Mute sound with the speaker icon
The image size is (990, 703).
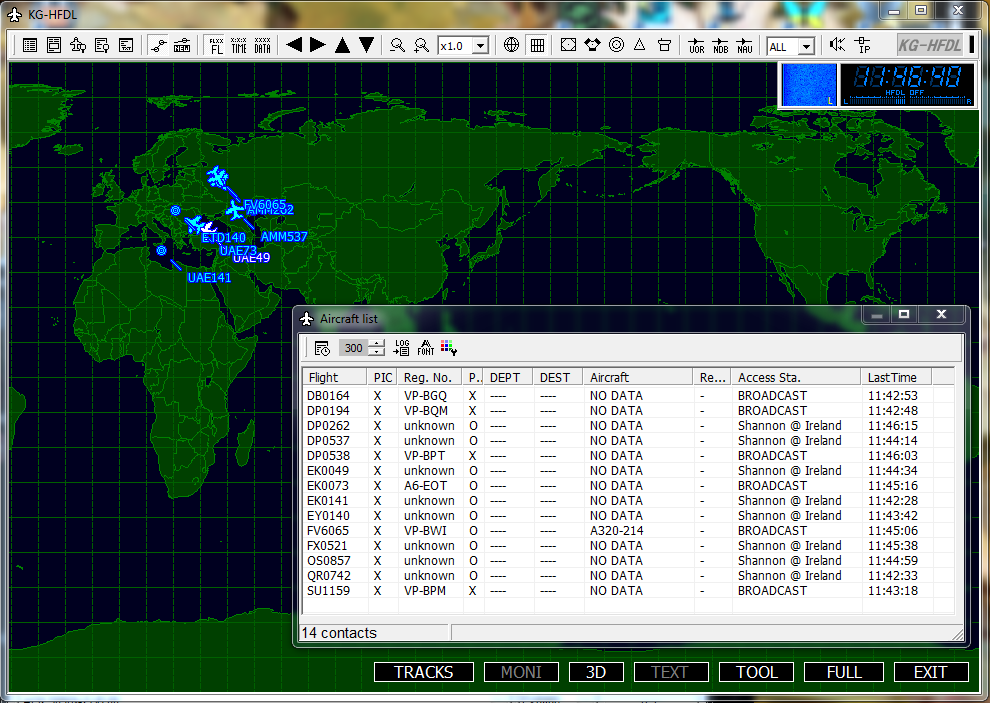click(837, 45)
